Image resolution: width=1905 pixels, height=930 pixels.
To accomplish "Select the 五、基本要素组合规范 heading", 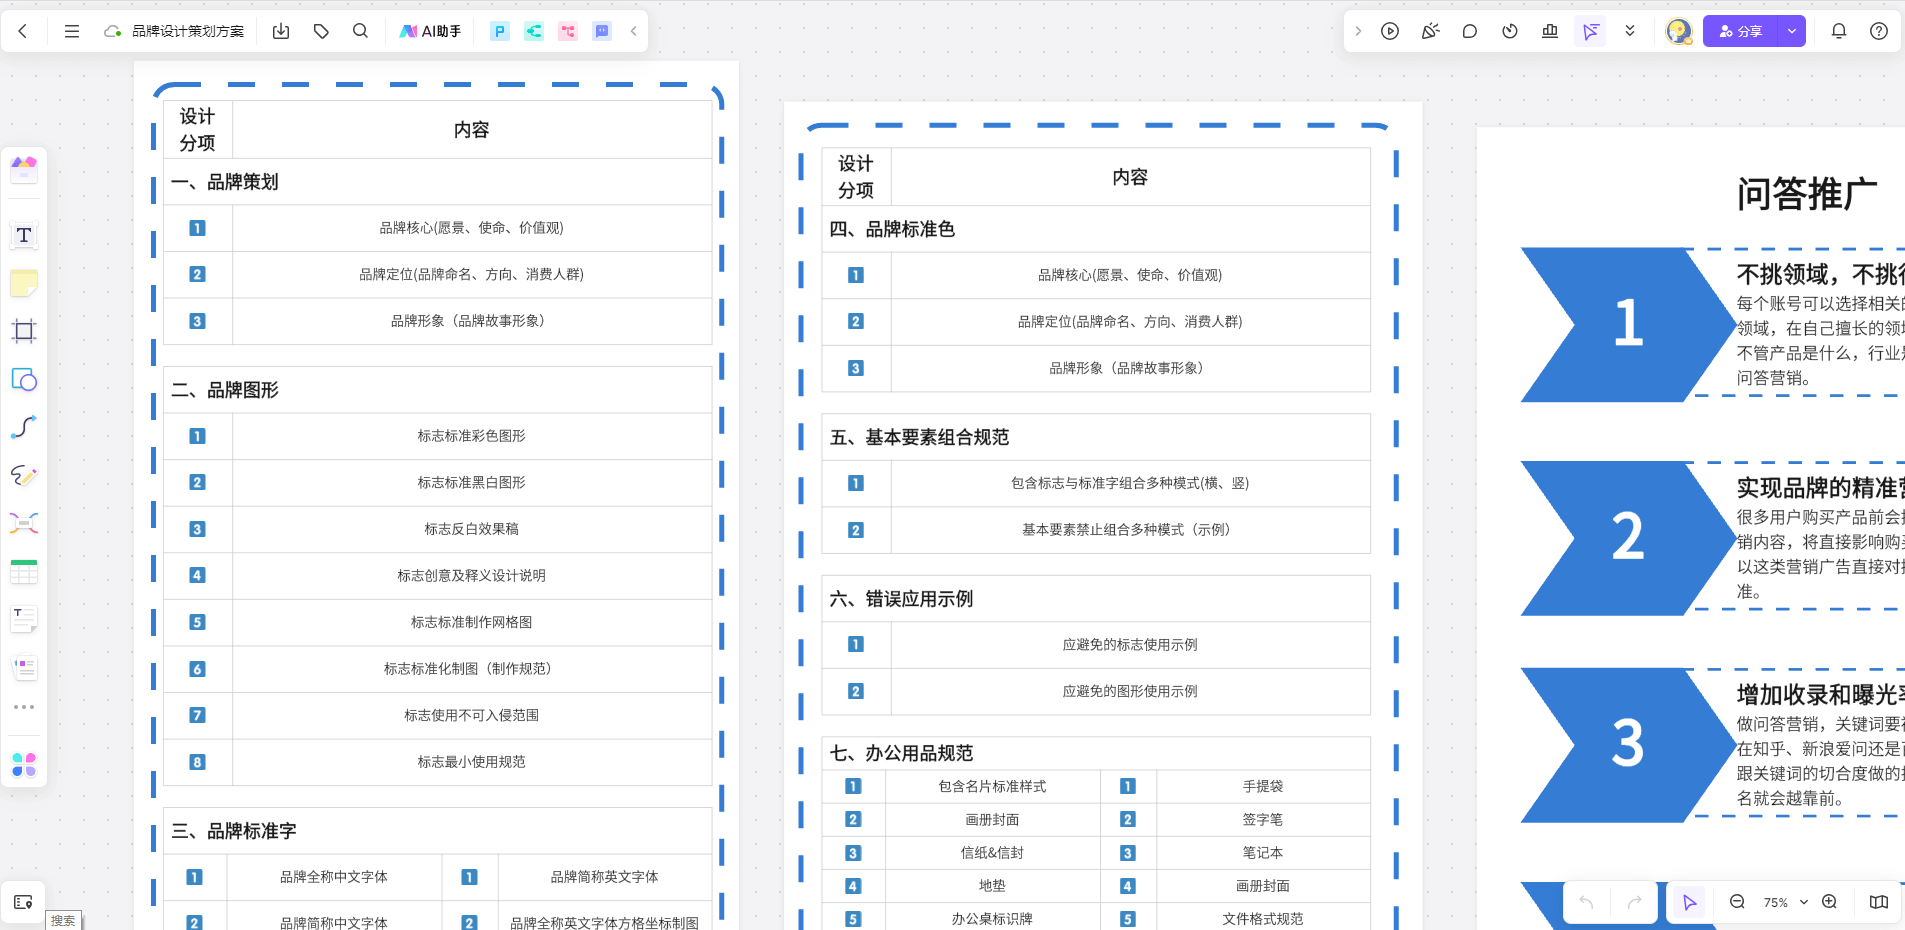I will click(920, 437).
